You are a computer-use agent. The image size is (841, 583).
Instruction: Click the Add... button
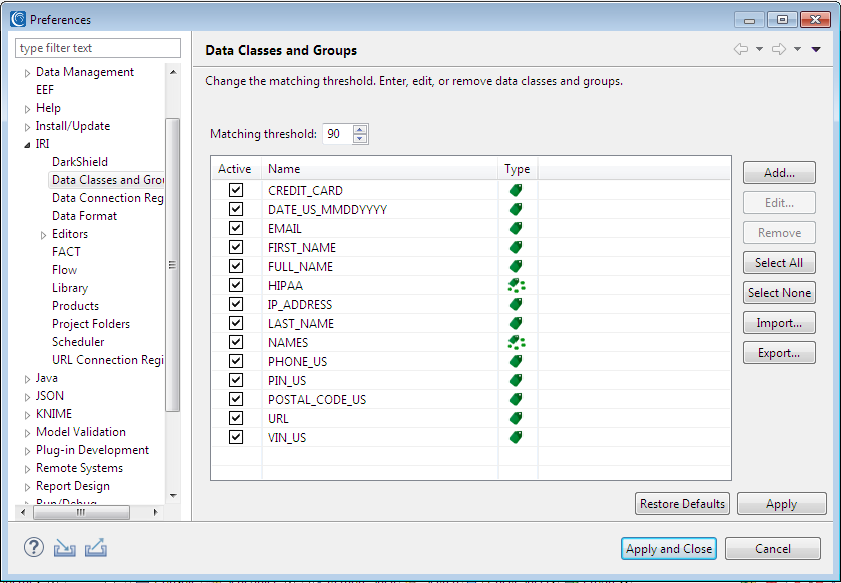779,173
